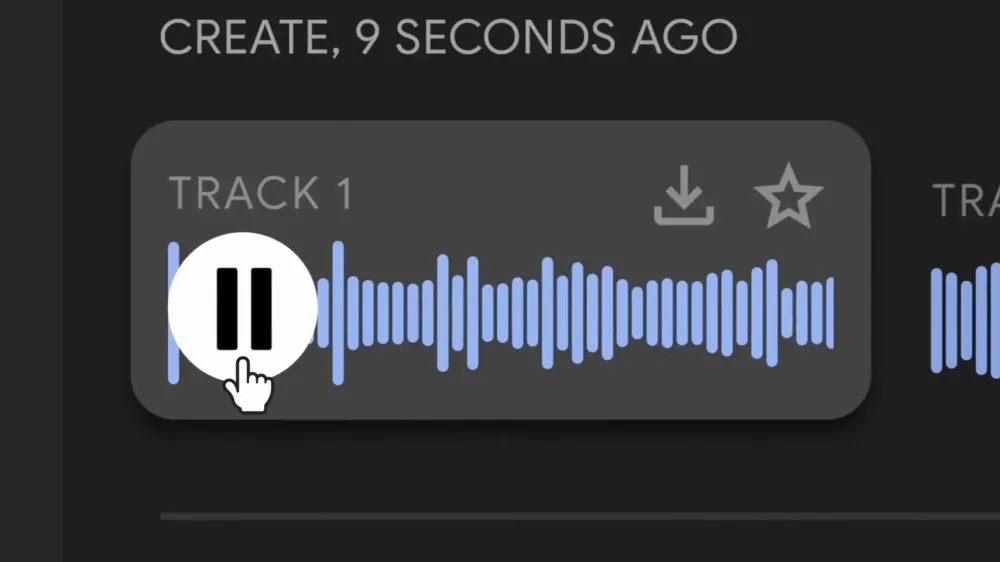Click the second track's title text
Image resolution: width=1000 pixels, height=562 pixels.
(966, 200)
